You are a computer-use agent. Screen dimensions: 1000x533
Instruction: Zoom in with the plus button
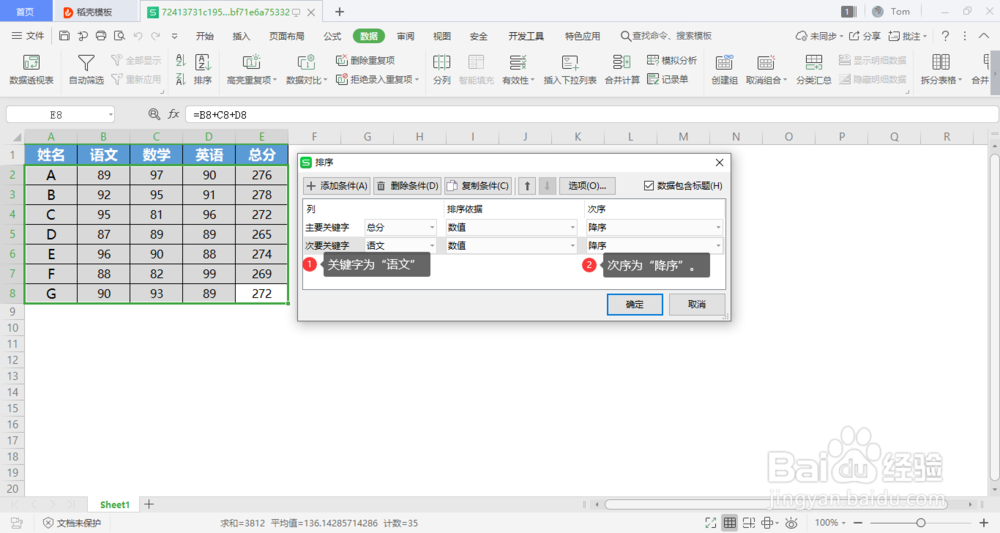[x=984, y=523]
